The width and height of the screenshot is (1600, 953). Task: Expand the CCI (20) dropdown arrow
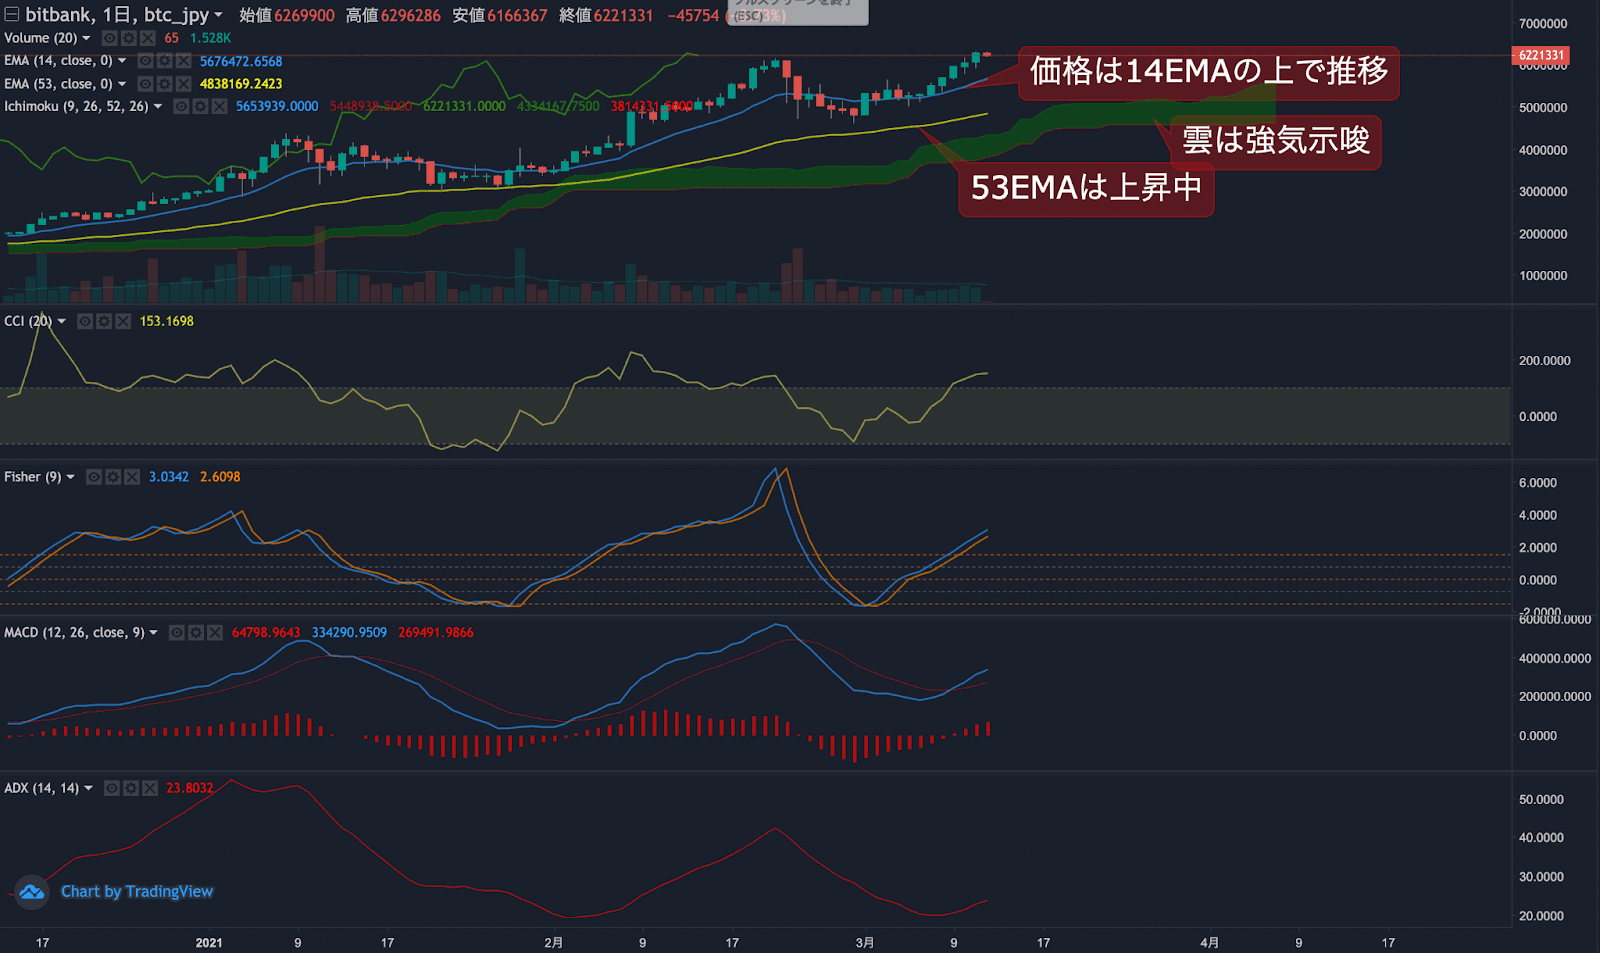pos(61,321)
